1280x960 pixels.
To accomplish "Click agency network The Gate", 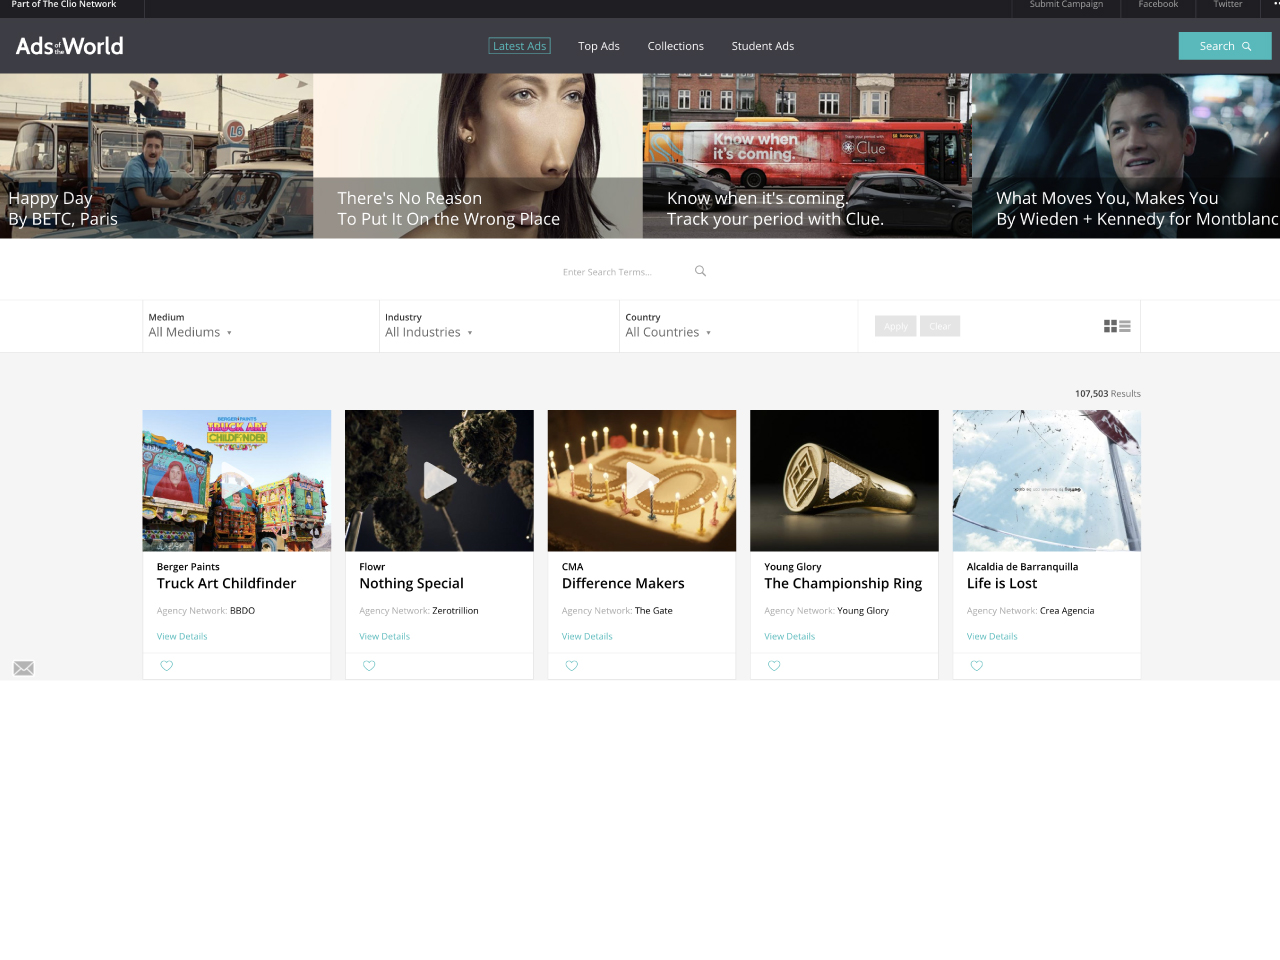I will [x=654, y=611].
